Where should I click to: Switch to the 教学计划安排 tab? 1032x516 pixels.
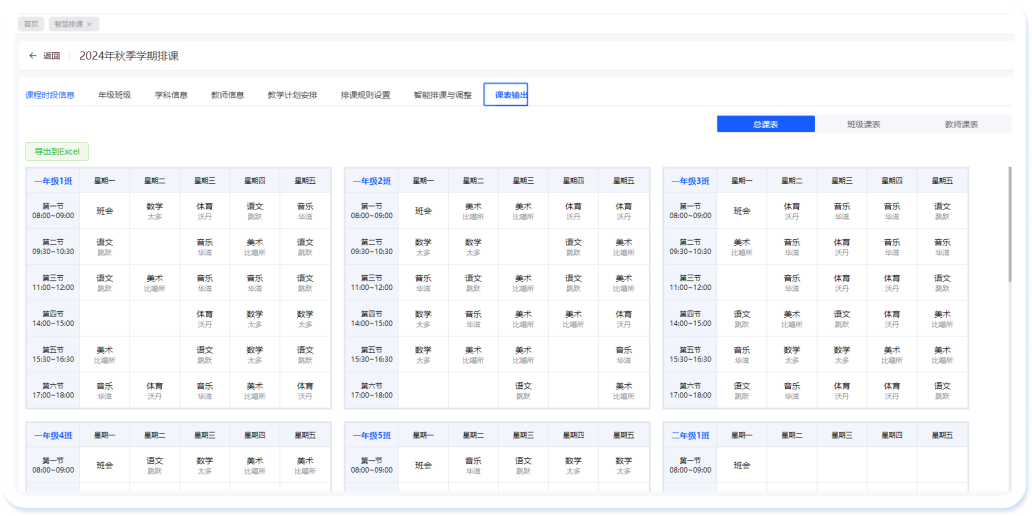pos(292,95)
